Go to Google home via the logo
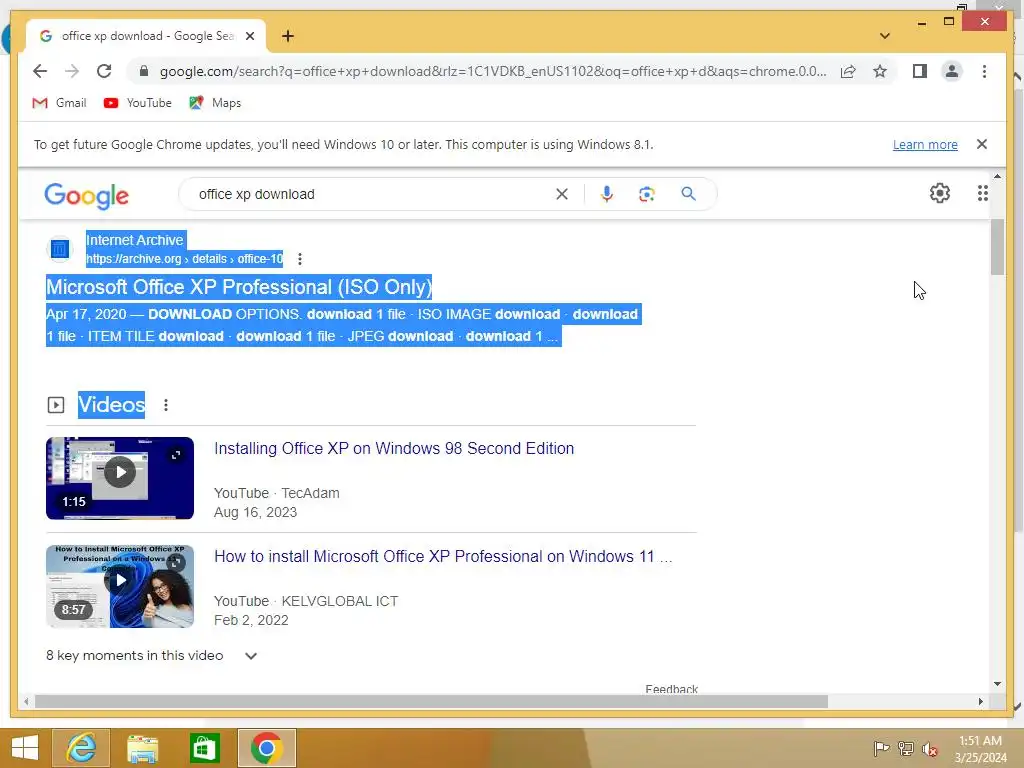Viewport: 1024px width, 768px height. 86,195
